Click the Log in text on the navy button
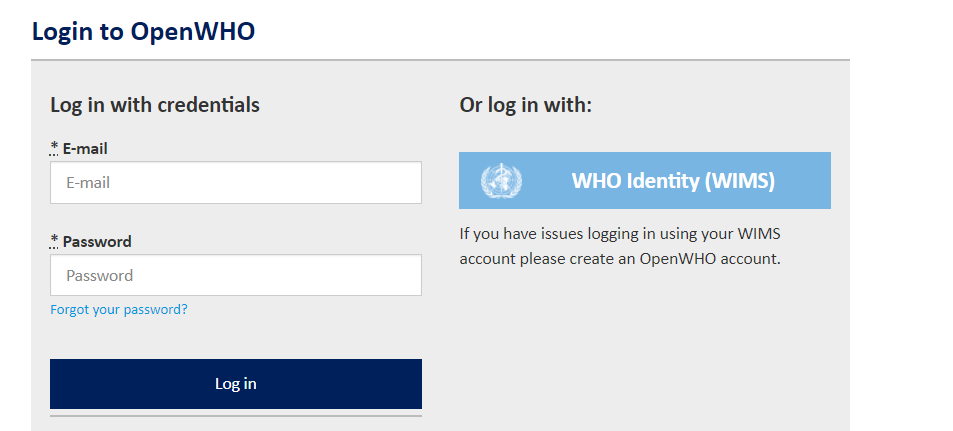Screen dimensions: 953x431 pos(236,384)
